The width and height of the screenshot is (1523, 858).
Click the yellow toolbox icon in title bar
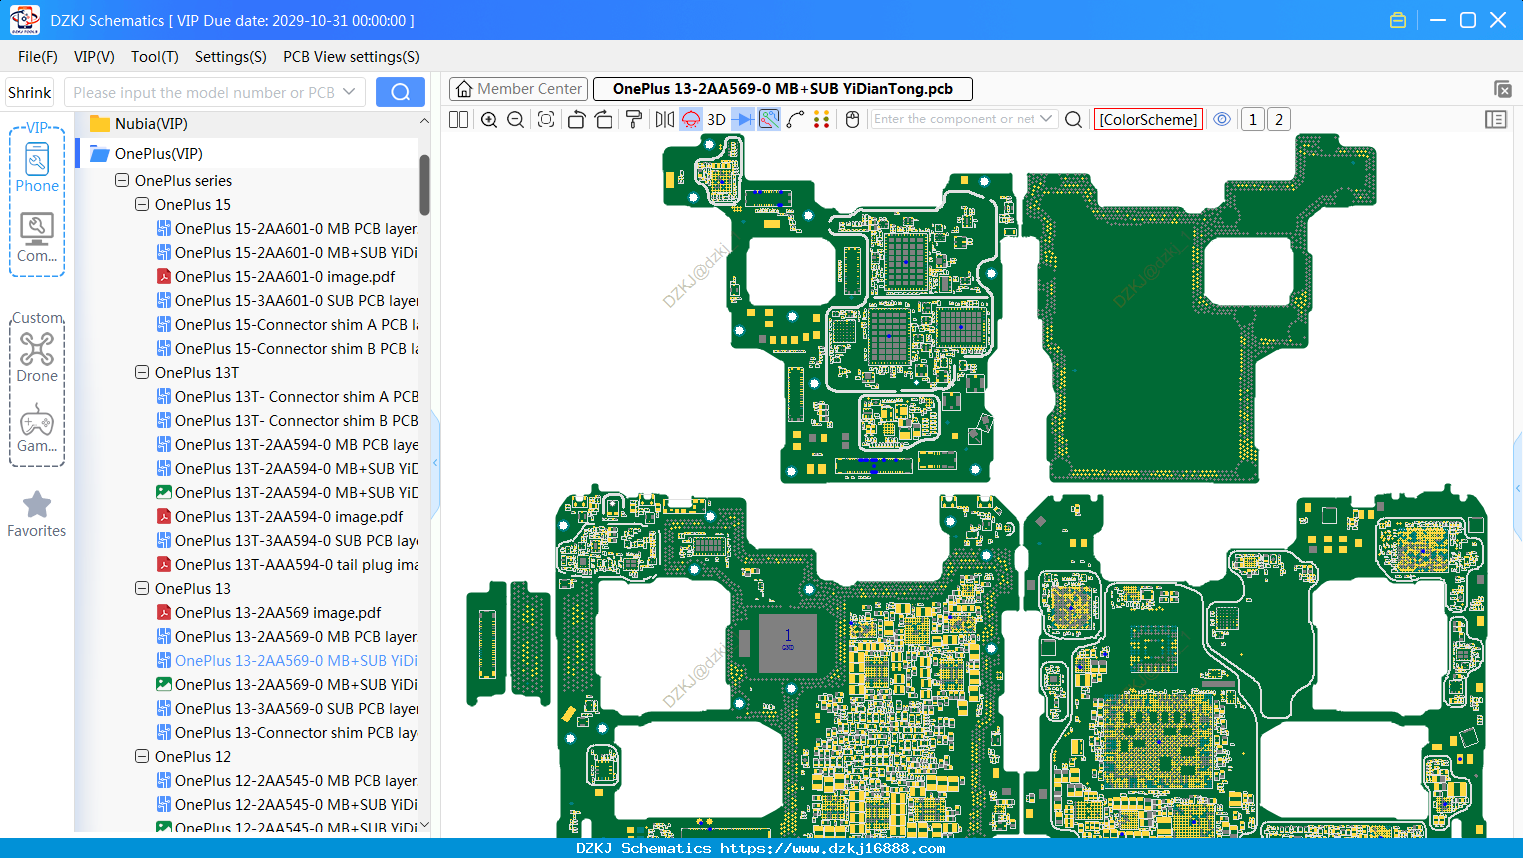pyautogui.click(x=1398, y=20)
